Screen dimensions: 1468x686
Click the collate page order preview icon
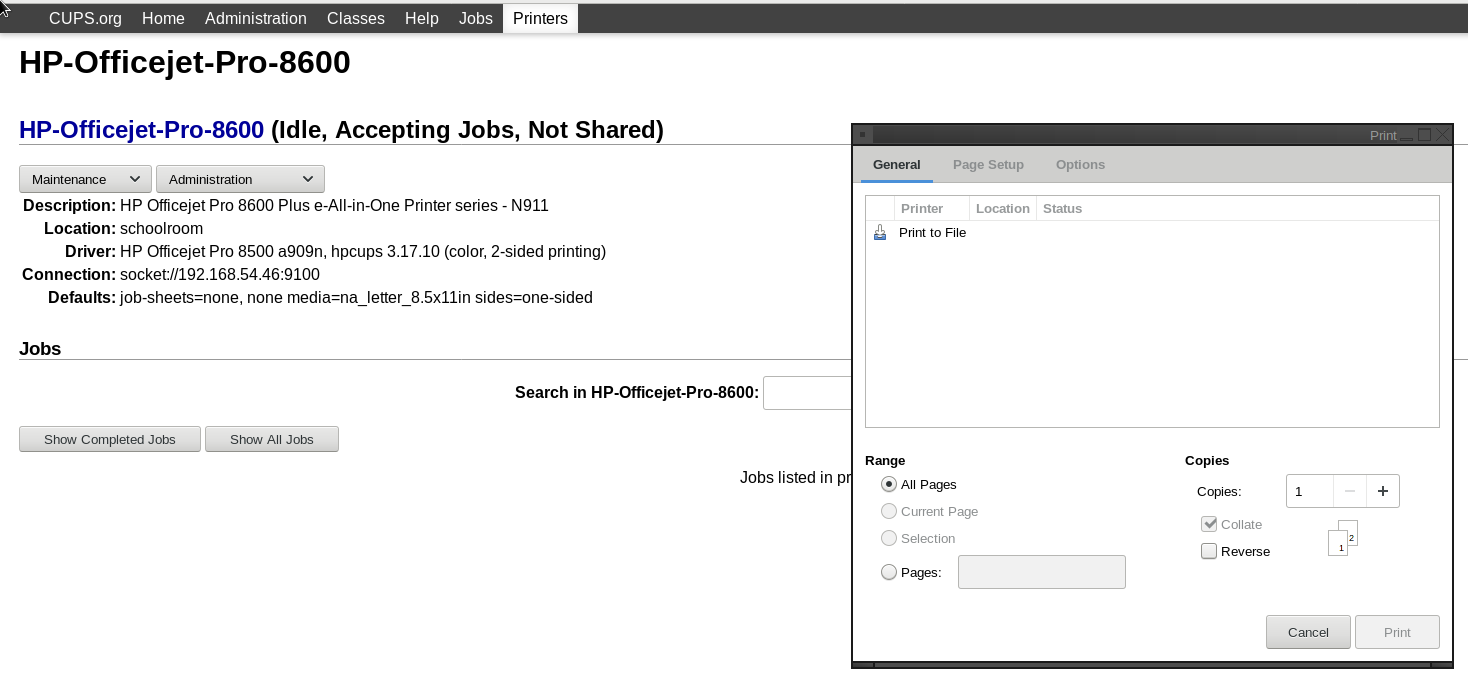(1342, 538)
